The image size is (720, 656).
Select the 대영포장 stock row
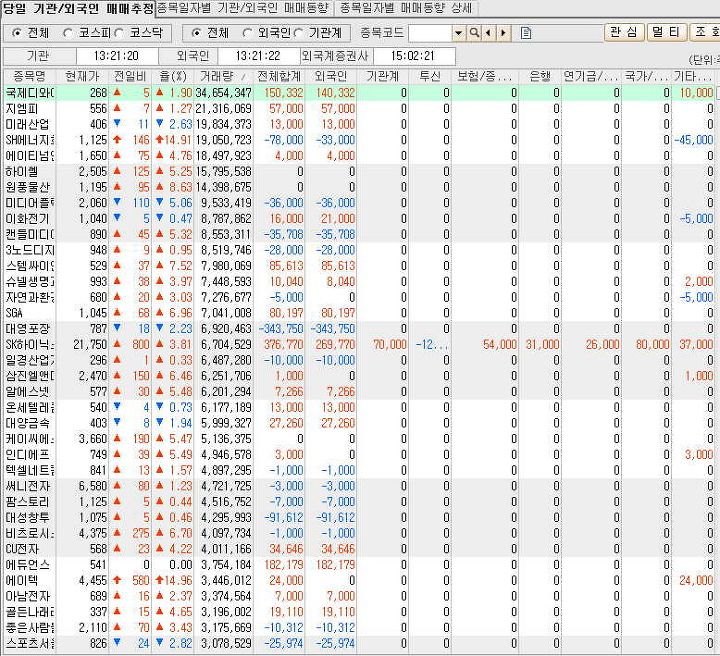(x=359, y=329)
